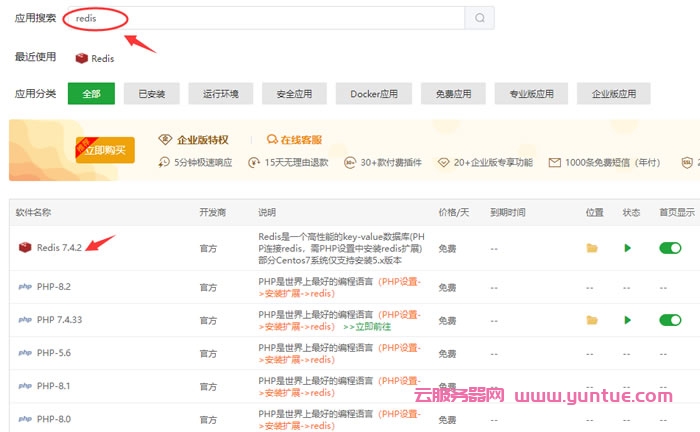Filter by Docker应用 category
700x432 pixels.
click(x=373, y=94)
